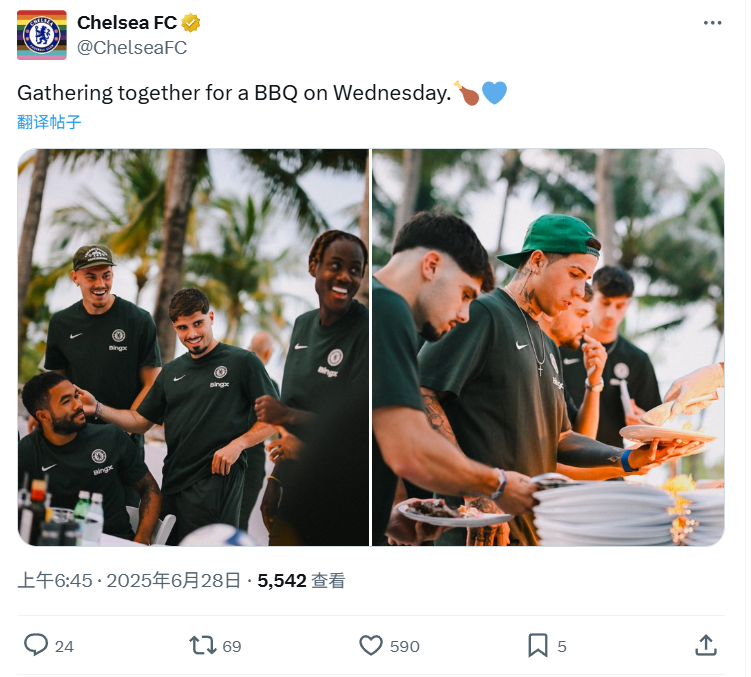
Task: Open the repost arrows menu
Action: coord(203,645)
